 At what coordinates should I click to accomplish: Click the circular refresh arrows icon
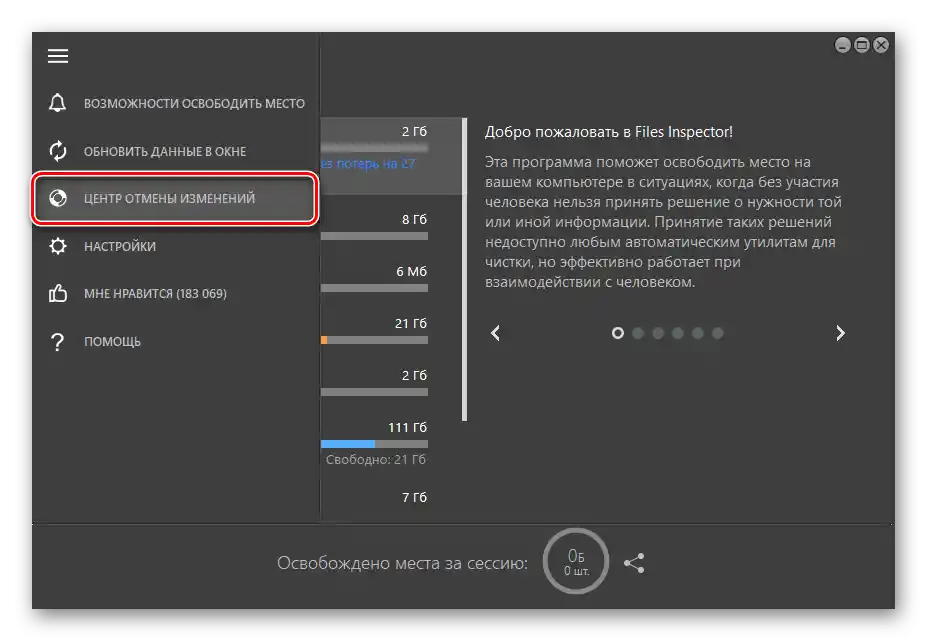coord(57,151)
